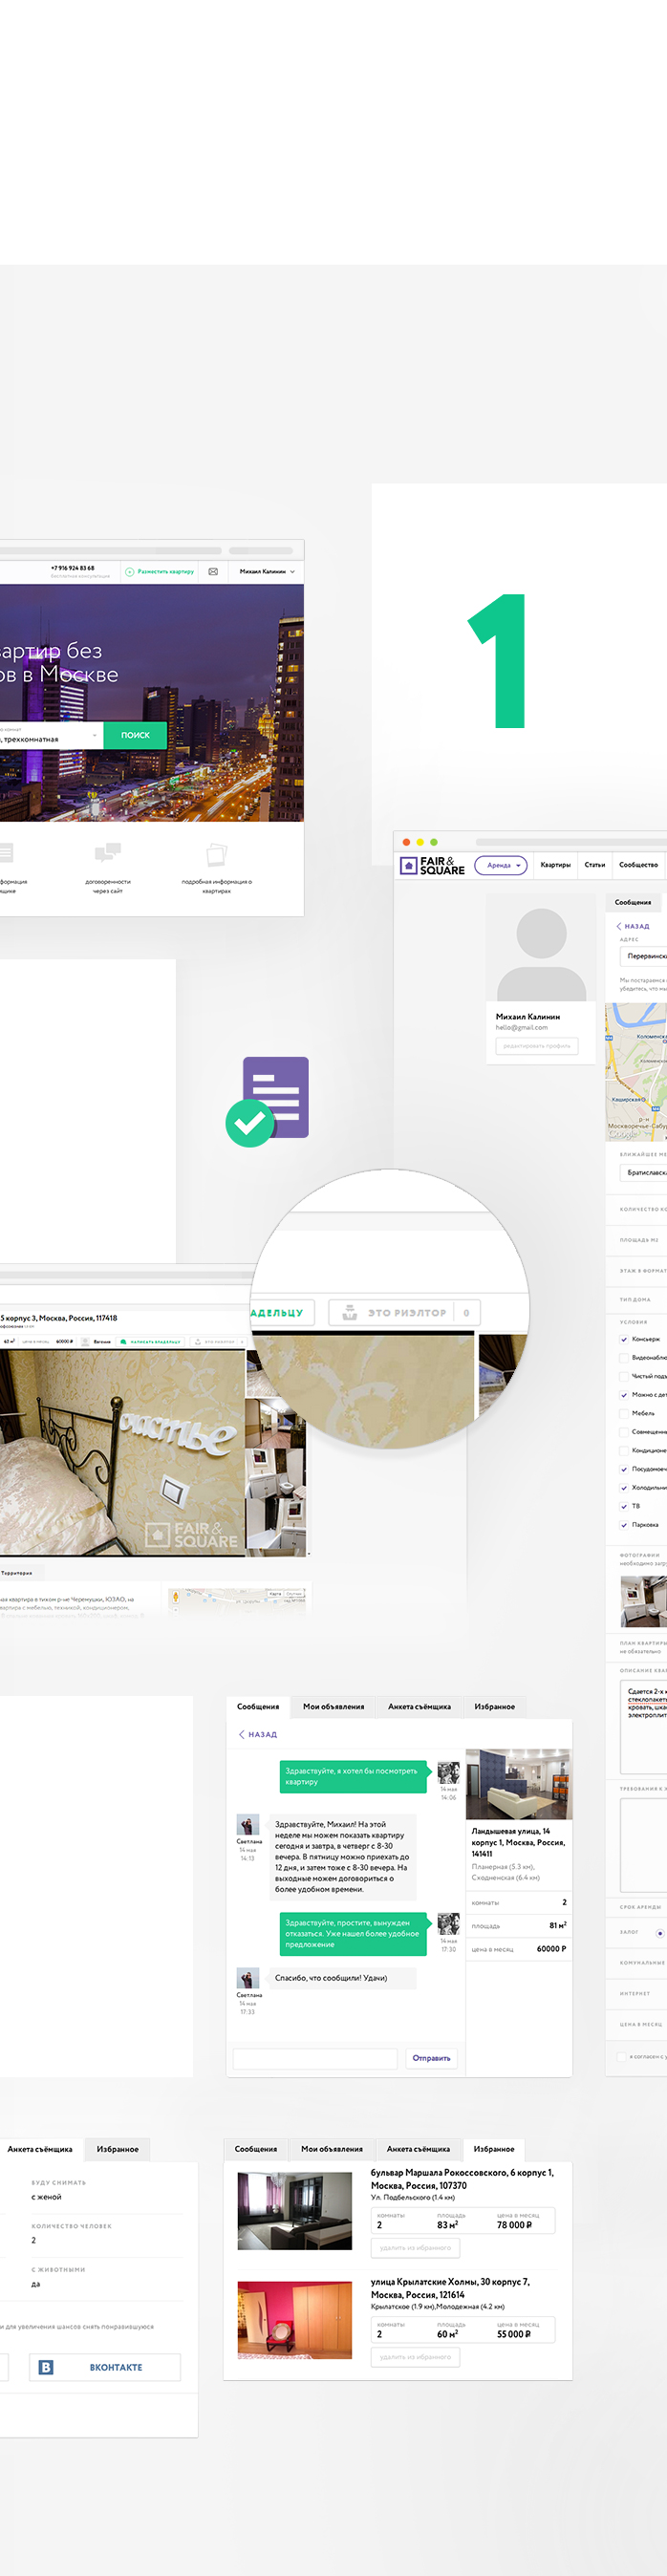Uncheck the 'ТВ' checkbox
The image size is (667, 2576).
(x=624, y=1506)
